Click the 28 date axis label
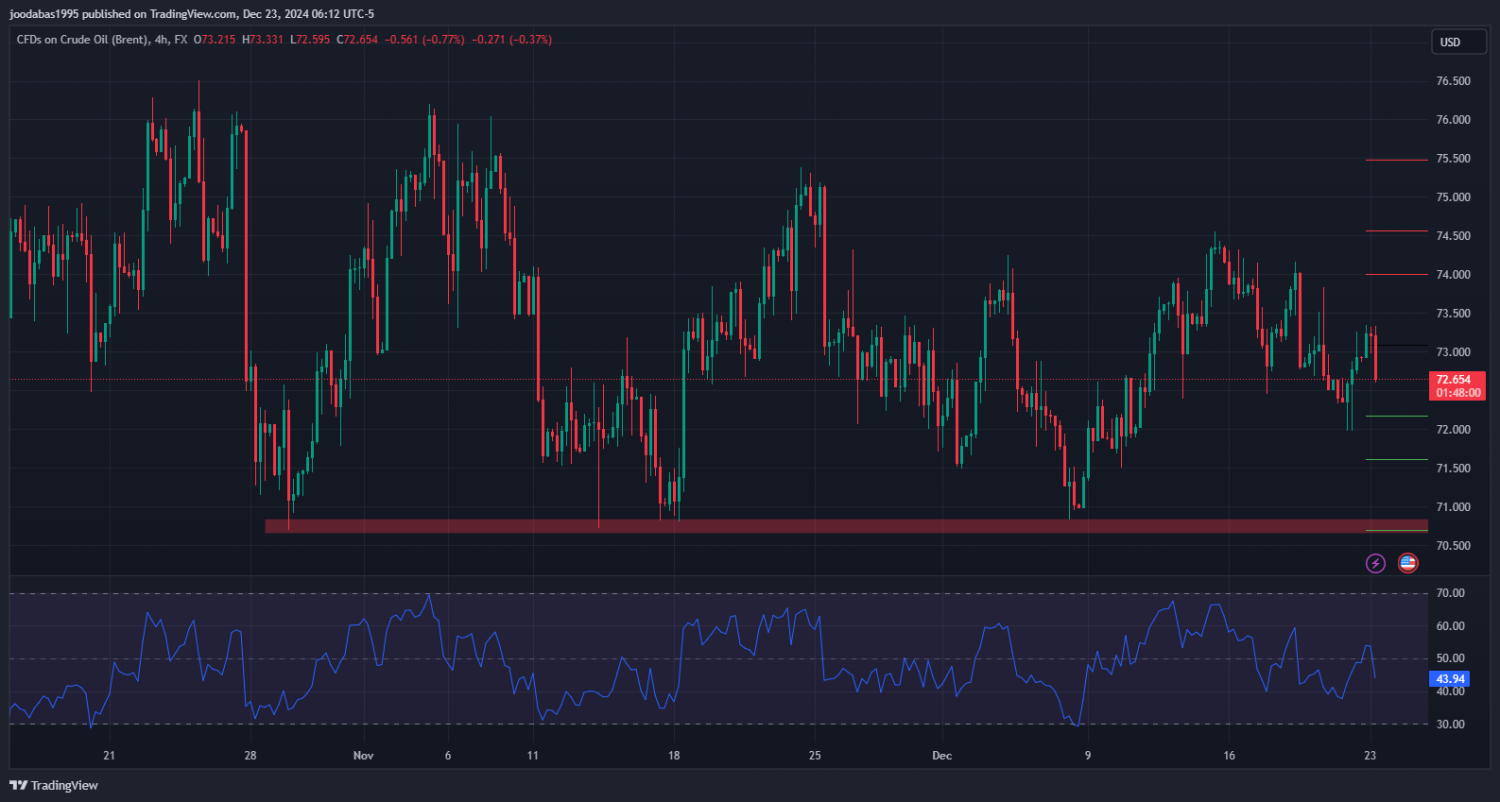The width and height of the screenshot is (1500, 802). pos(250,755)
